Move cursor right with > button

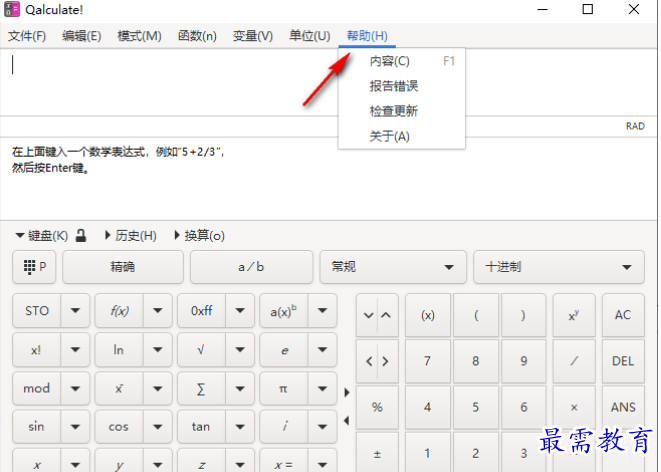click(386, 361)
